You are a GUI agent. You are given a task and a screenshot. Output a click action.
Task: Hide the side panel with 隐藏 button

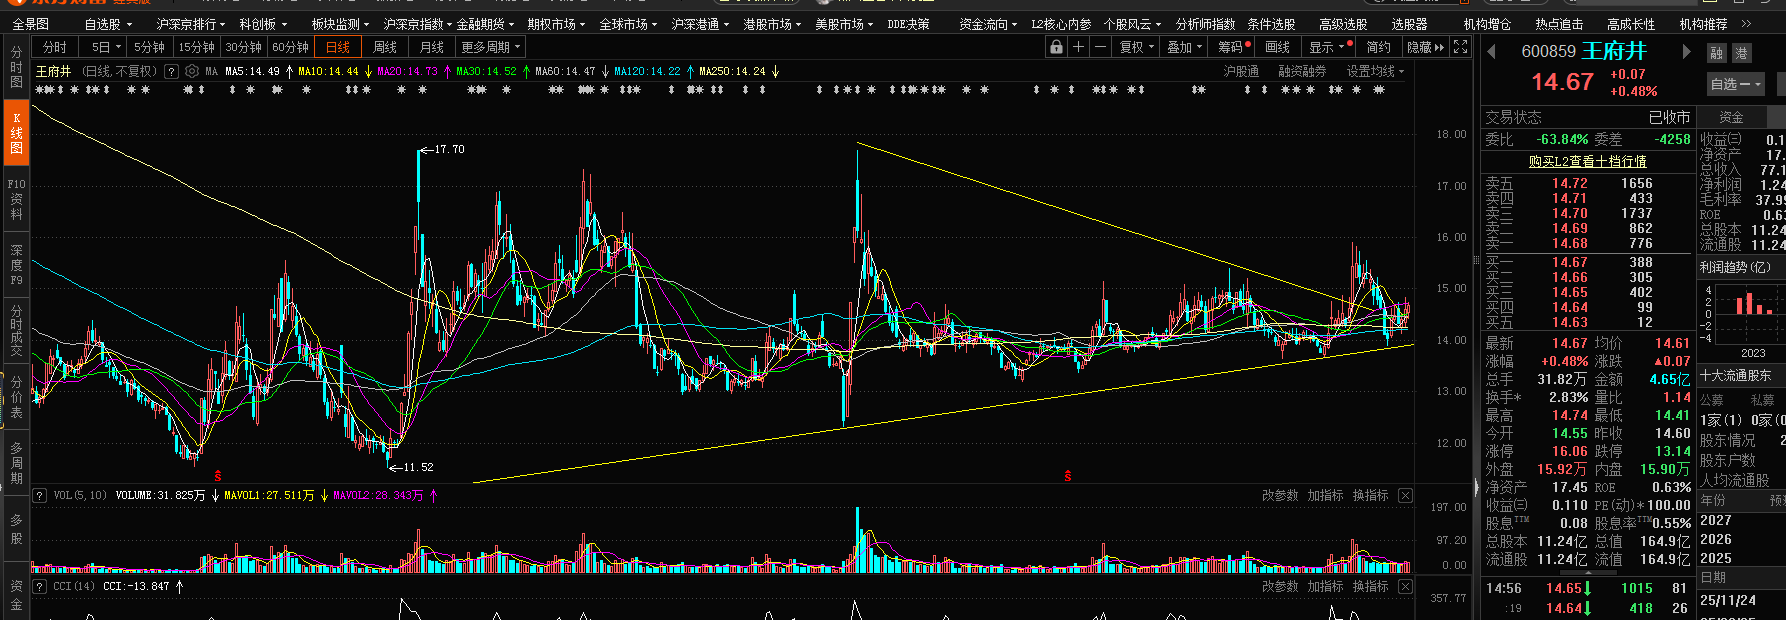[1425, 47]
